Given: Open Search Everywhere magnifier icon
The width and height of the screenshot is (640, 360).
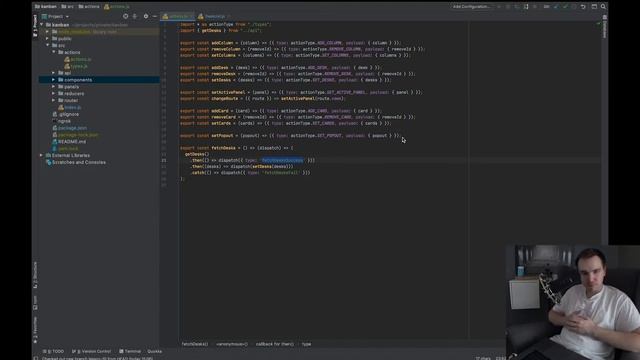Looking at the screenshot, I should click(603, 7).
